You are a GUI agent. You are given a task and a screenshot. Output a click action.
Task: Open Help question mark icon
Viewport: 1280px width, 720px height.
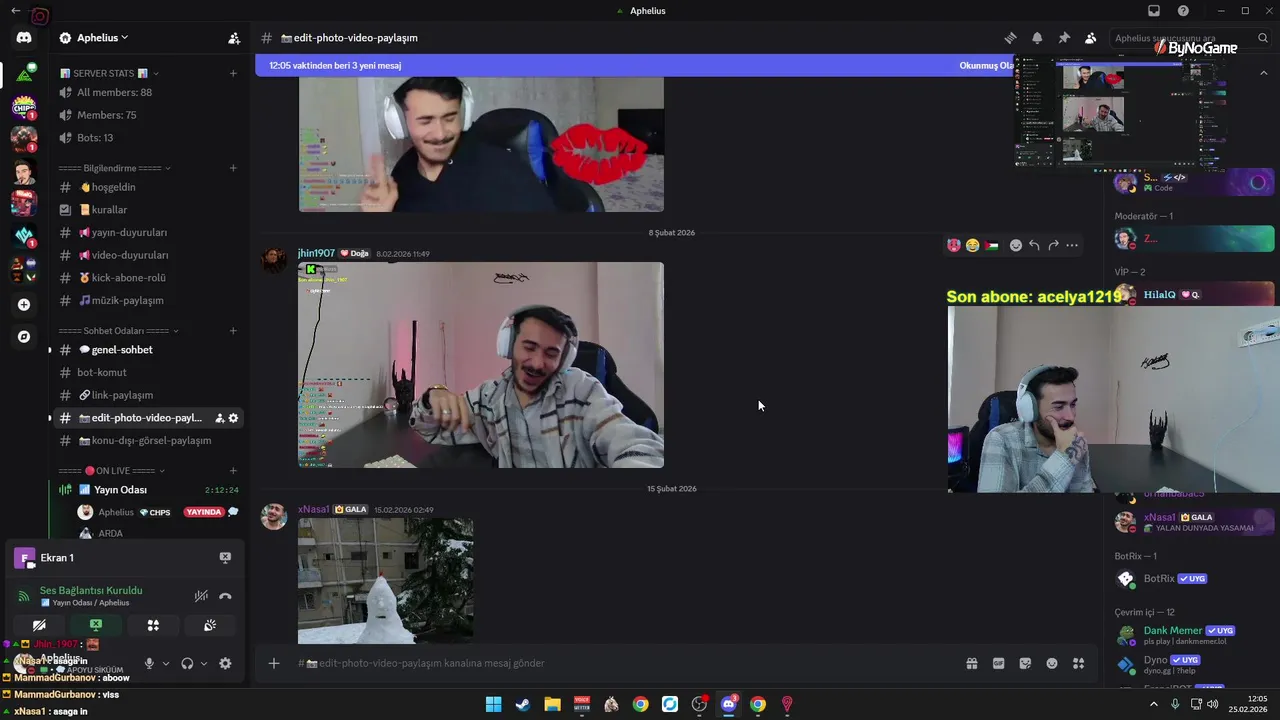pyautogui.click(x=1184, y=11)
